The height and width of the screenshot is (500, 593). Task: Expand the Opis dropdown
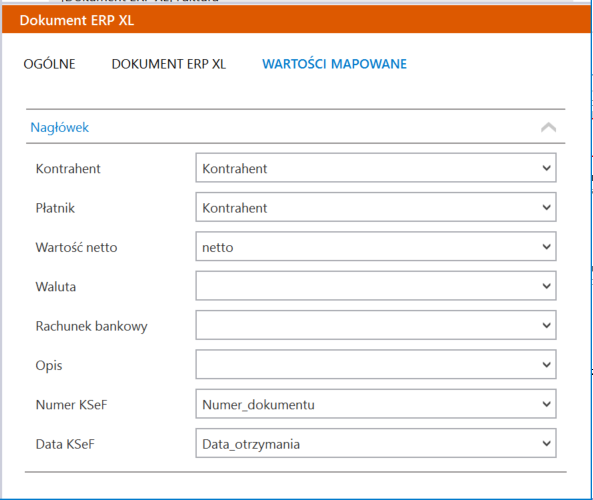point(376,364)
